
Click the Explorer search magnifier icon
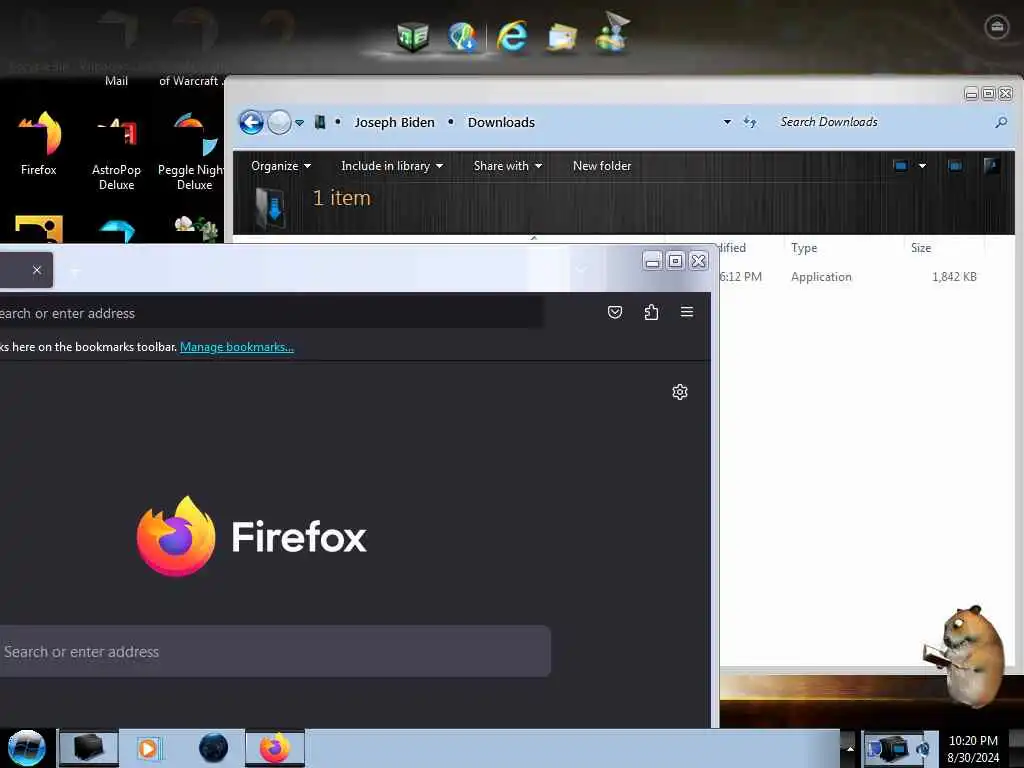coord(1000,122)
